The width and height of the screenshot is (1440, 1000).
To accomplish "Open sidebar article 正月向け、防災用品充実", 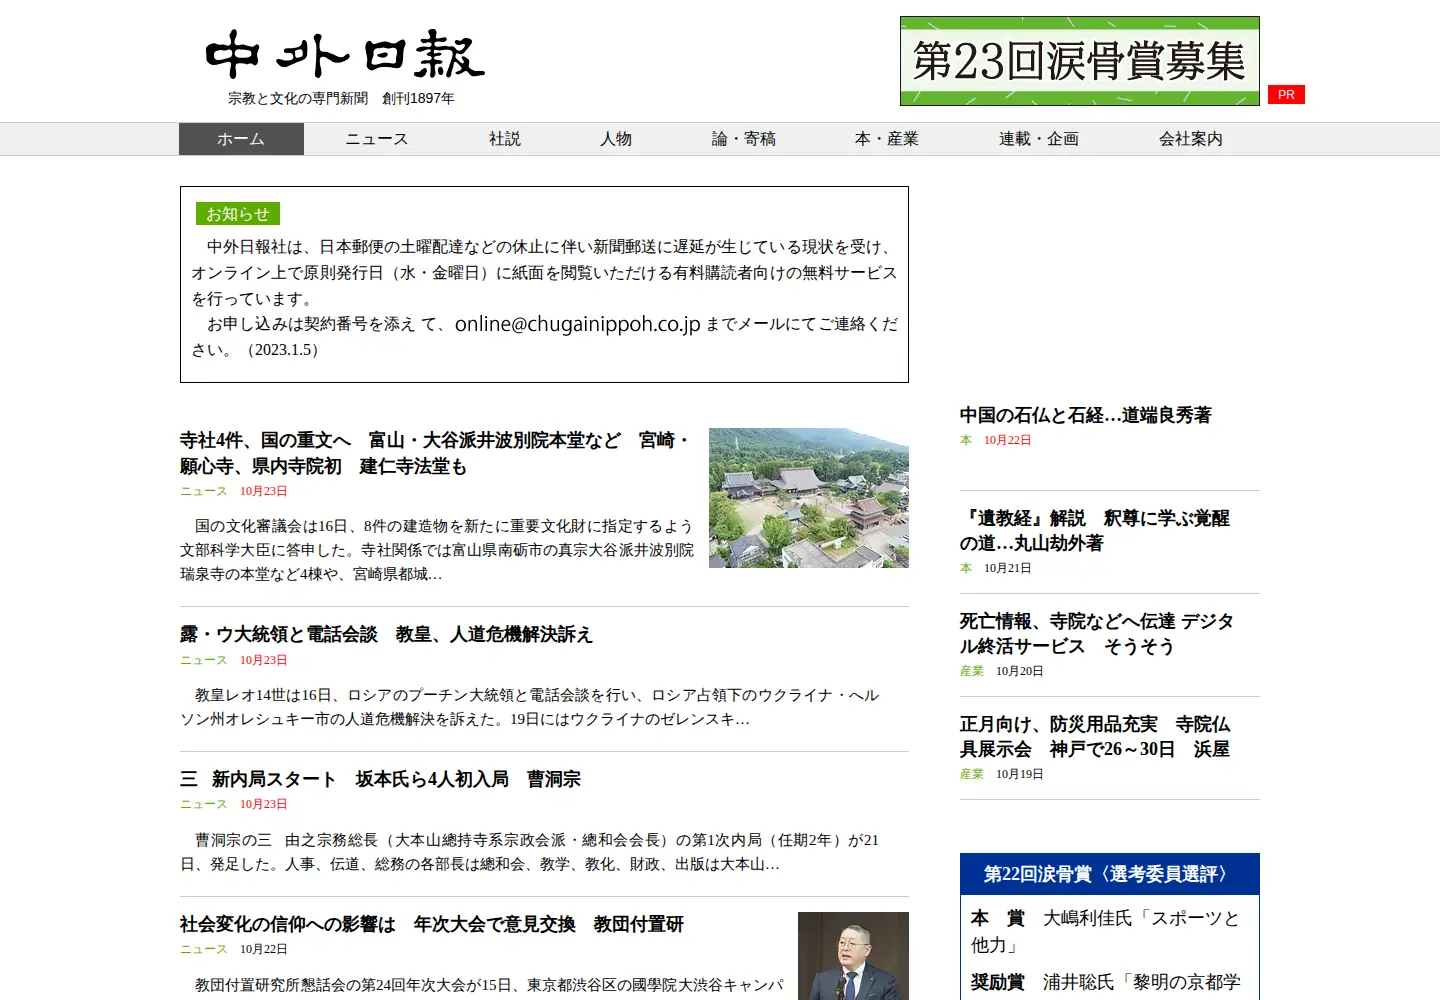I will (1095, 736).
